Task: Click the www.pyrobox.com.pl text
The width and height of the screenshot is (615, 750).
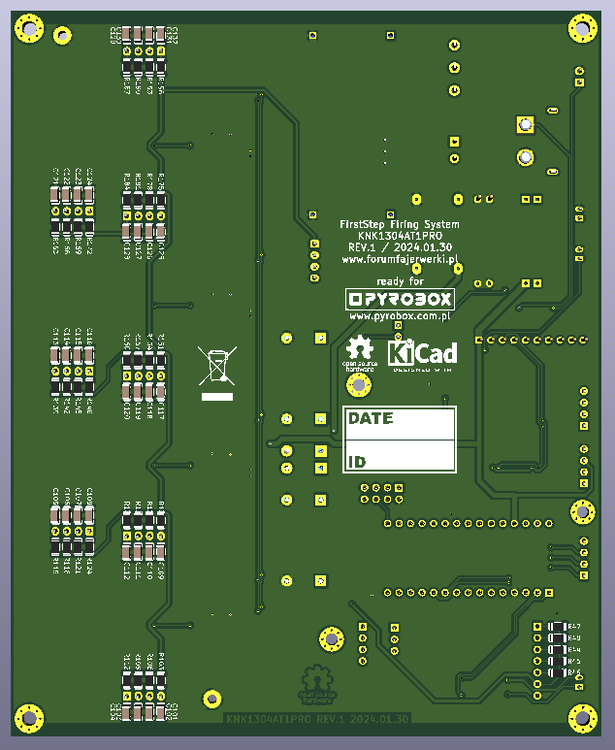Action: click(399, 315)
